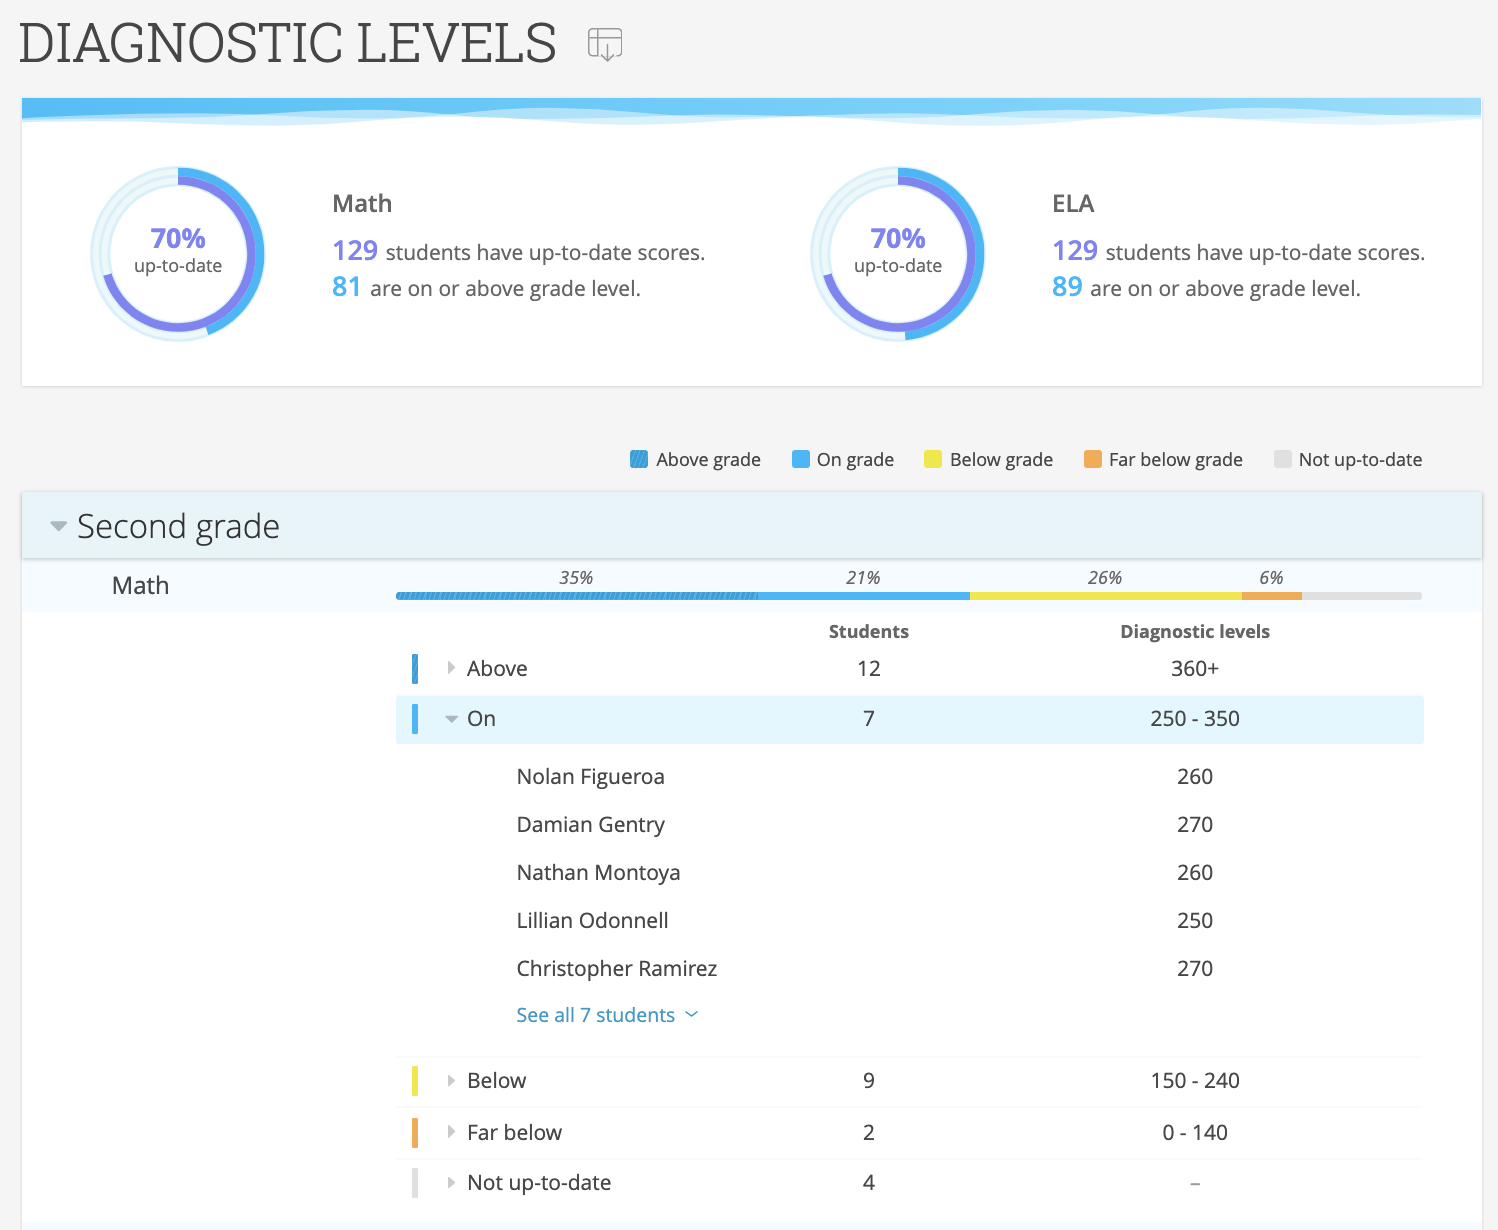The width and height of the screenshot is (1498, 1230).
Task: Click the On grade legend swatch
Action: click(x=800, y=459)
